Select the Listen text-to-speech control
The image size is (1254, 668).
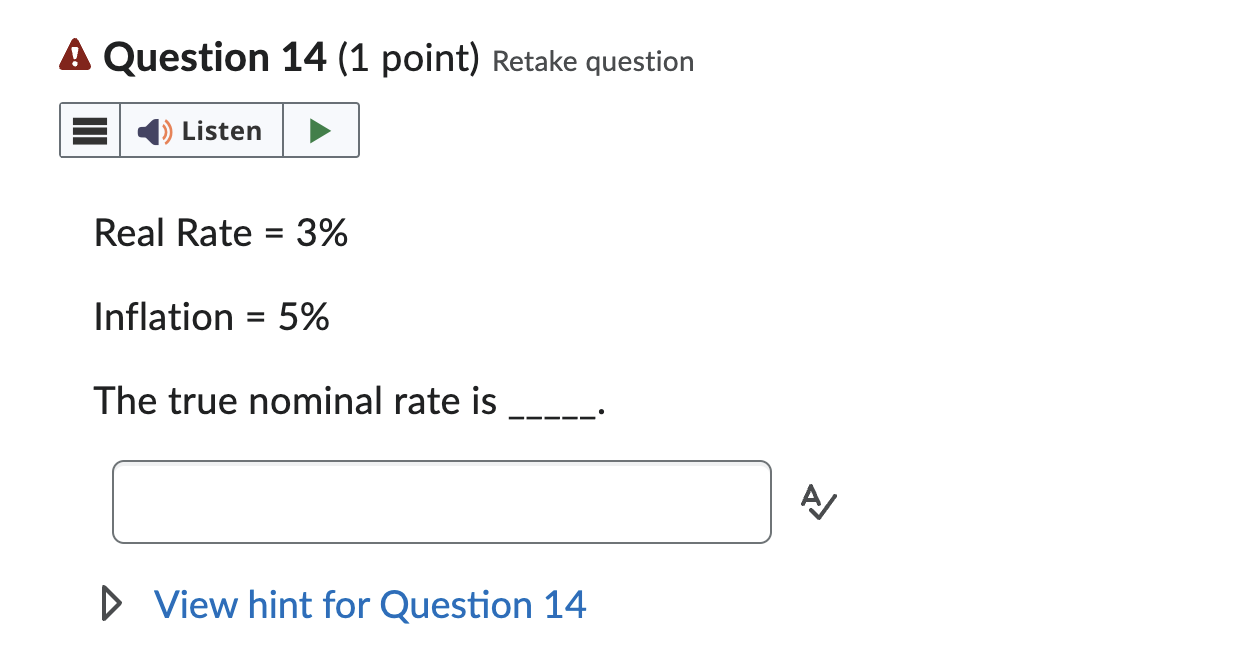tap(200, 130)
